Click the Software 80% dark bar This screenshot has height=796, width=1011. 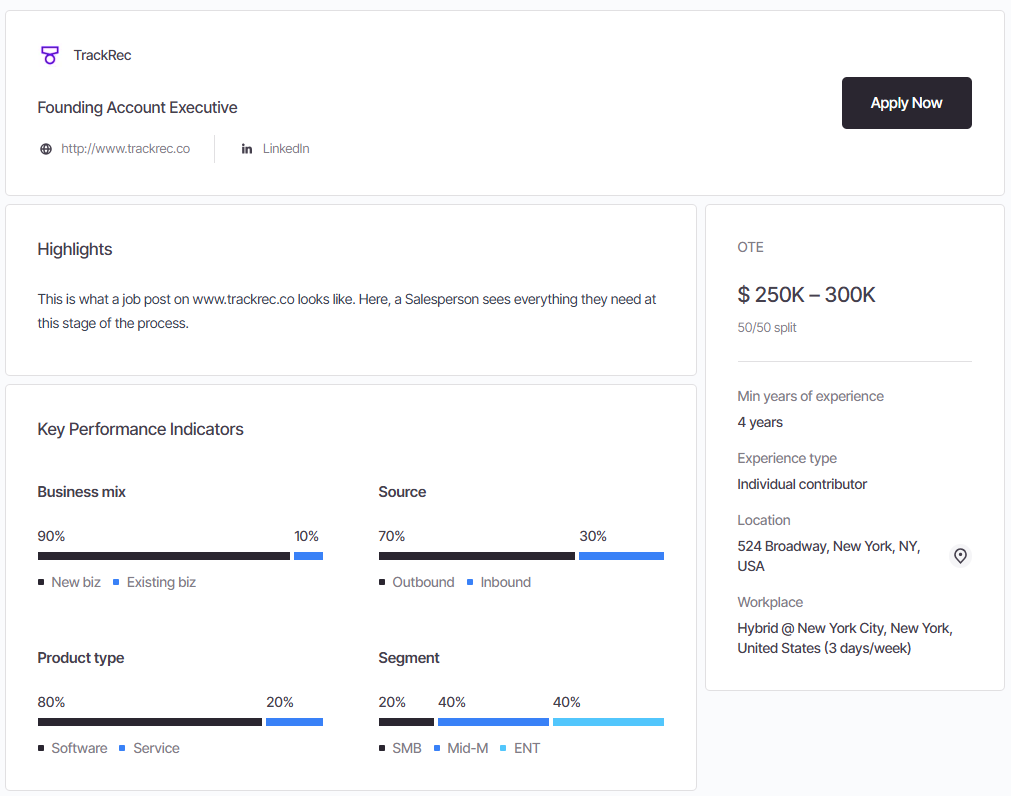150,722
